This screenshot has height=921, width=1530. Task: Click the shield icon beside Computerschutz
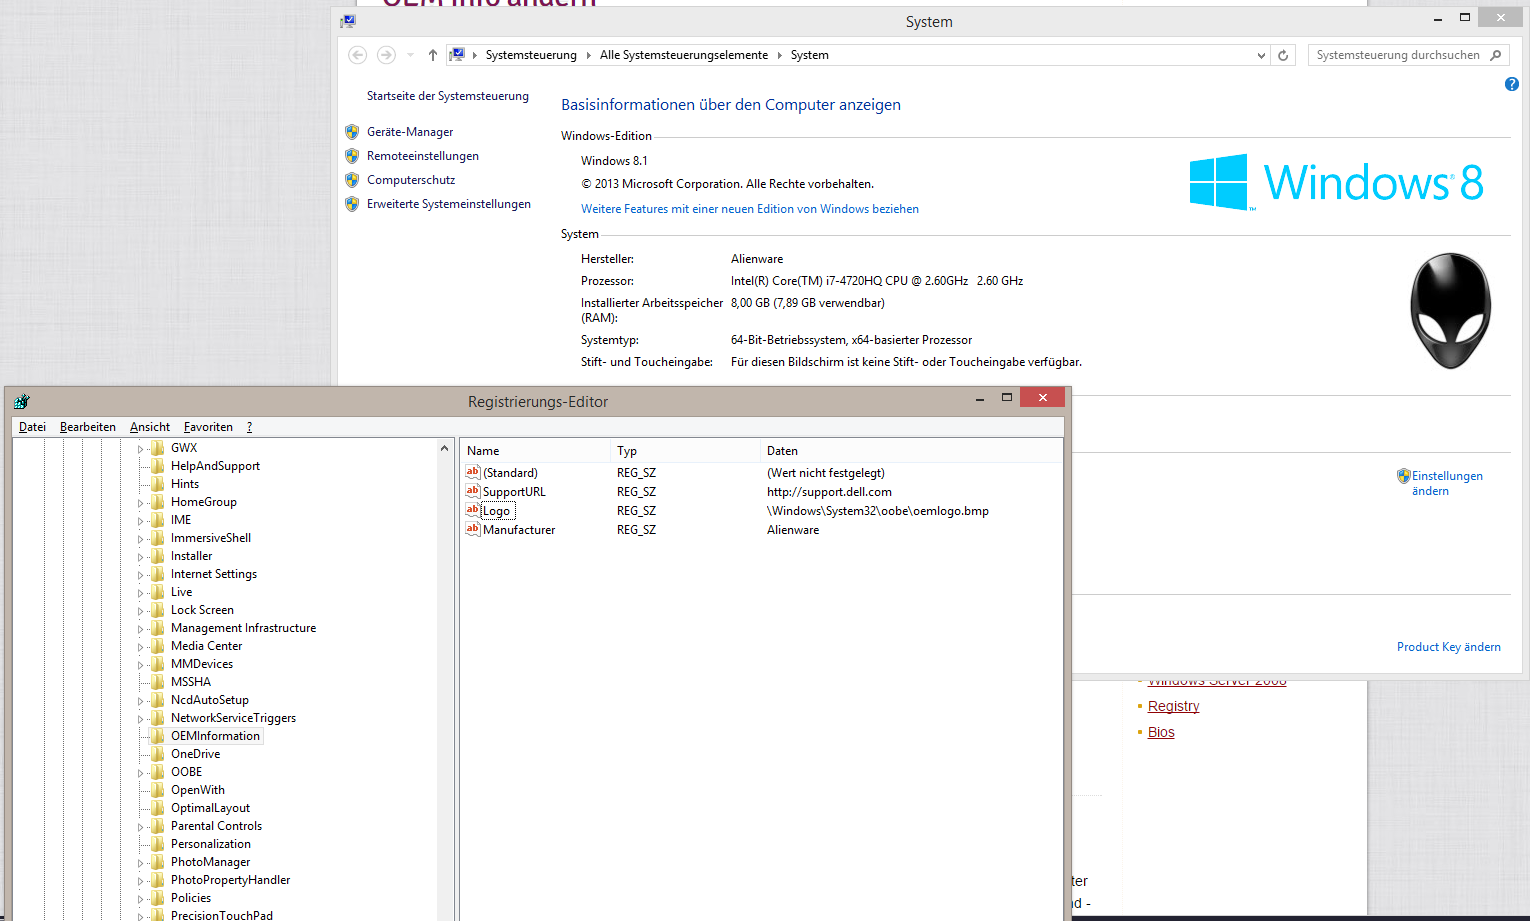[x=352, y=180]
